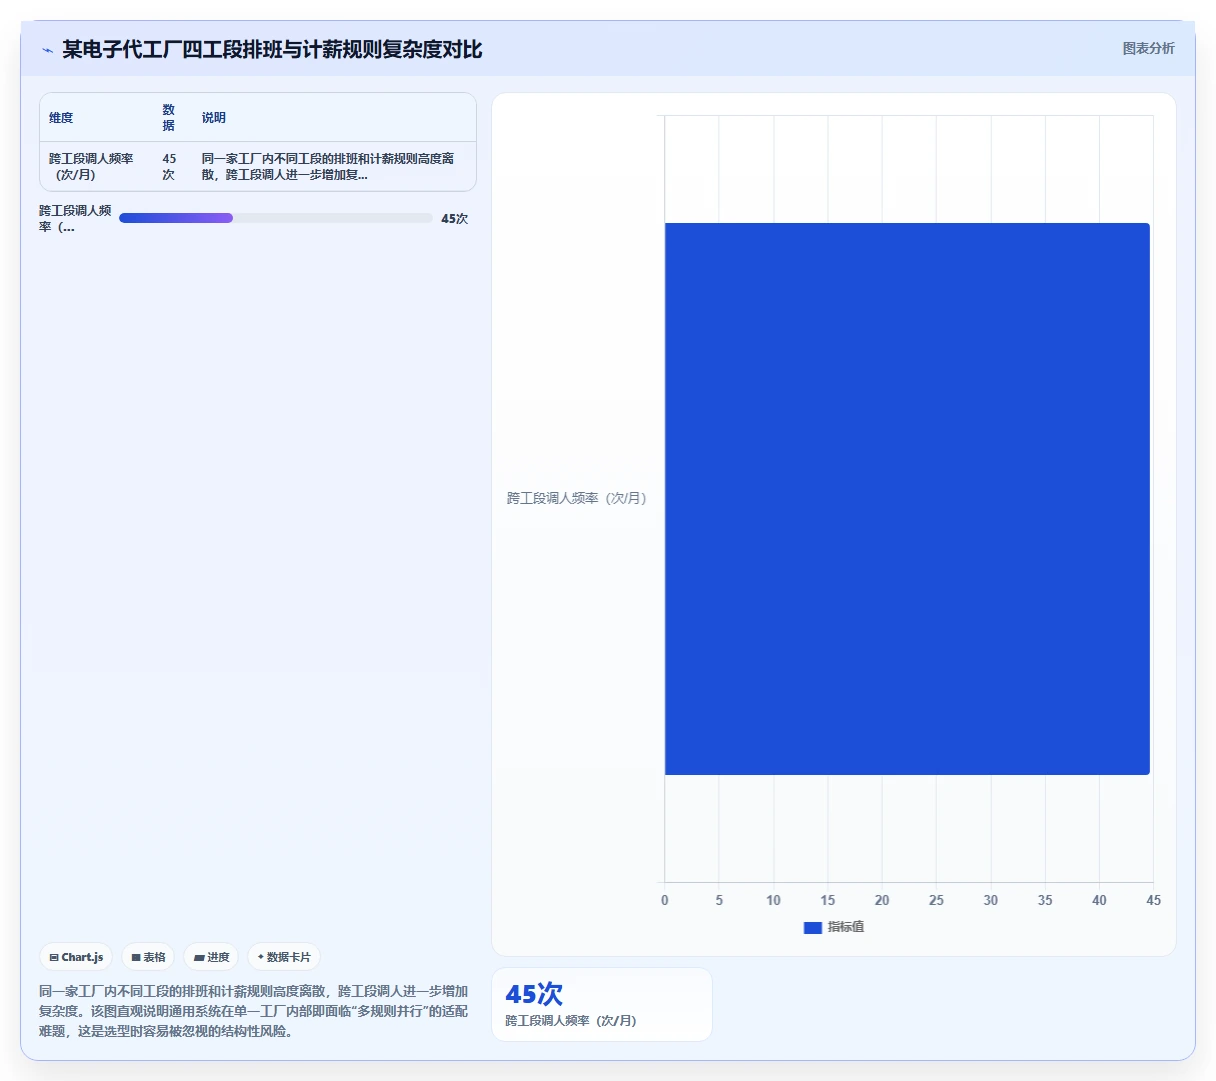Click the 图表分析 label in header
The height and width of the screenshot is (1081, 1216).
pyautogui.click(x=1148, y=48)
